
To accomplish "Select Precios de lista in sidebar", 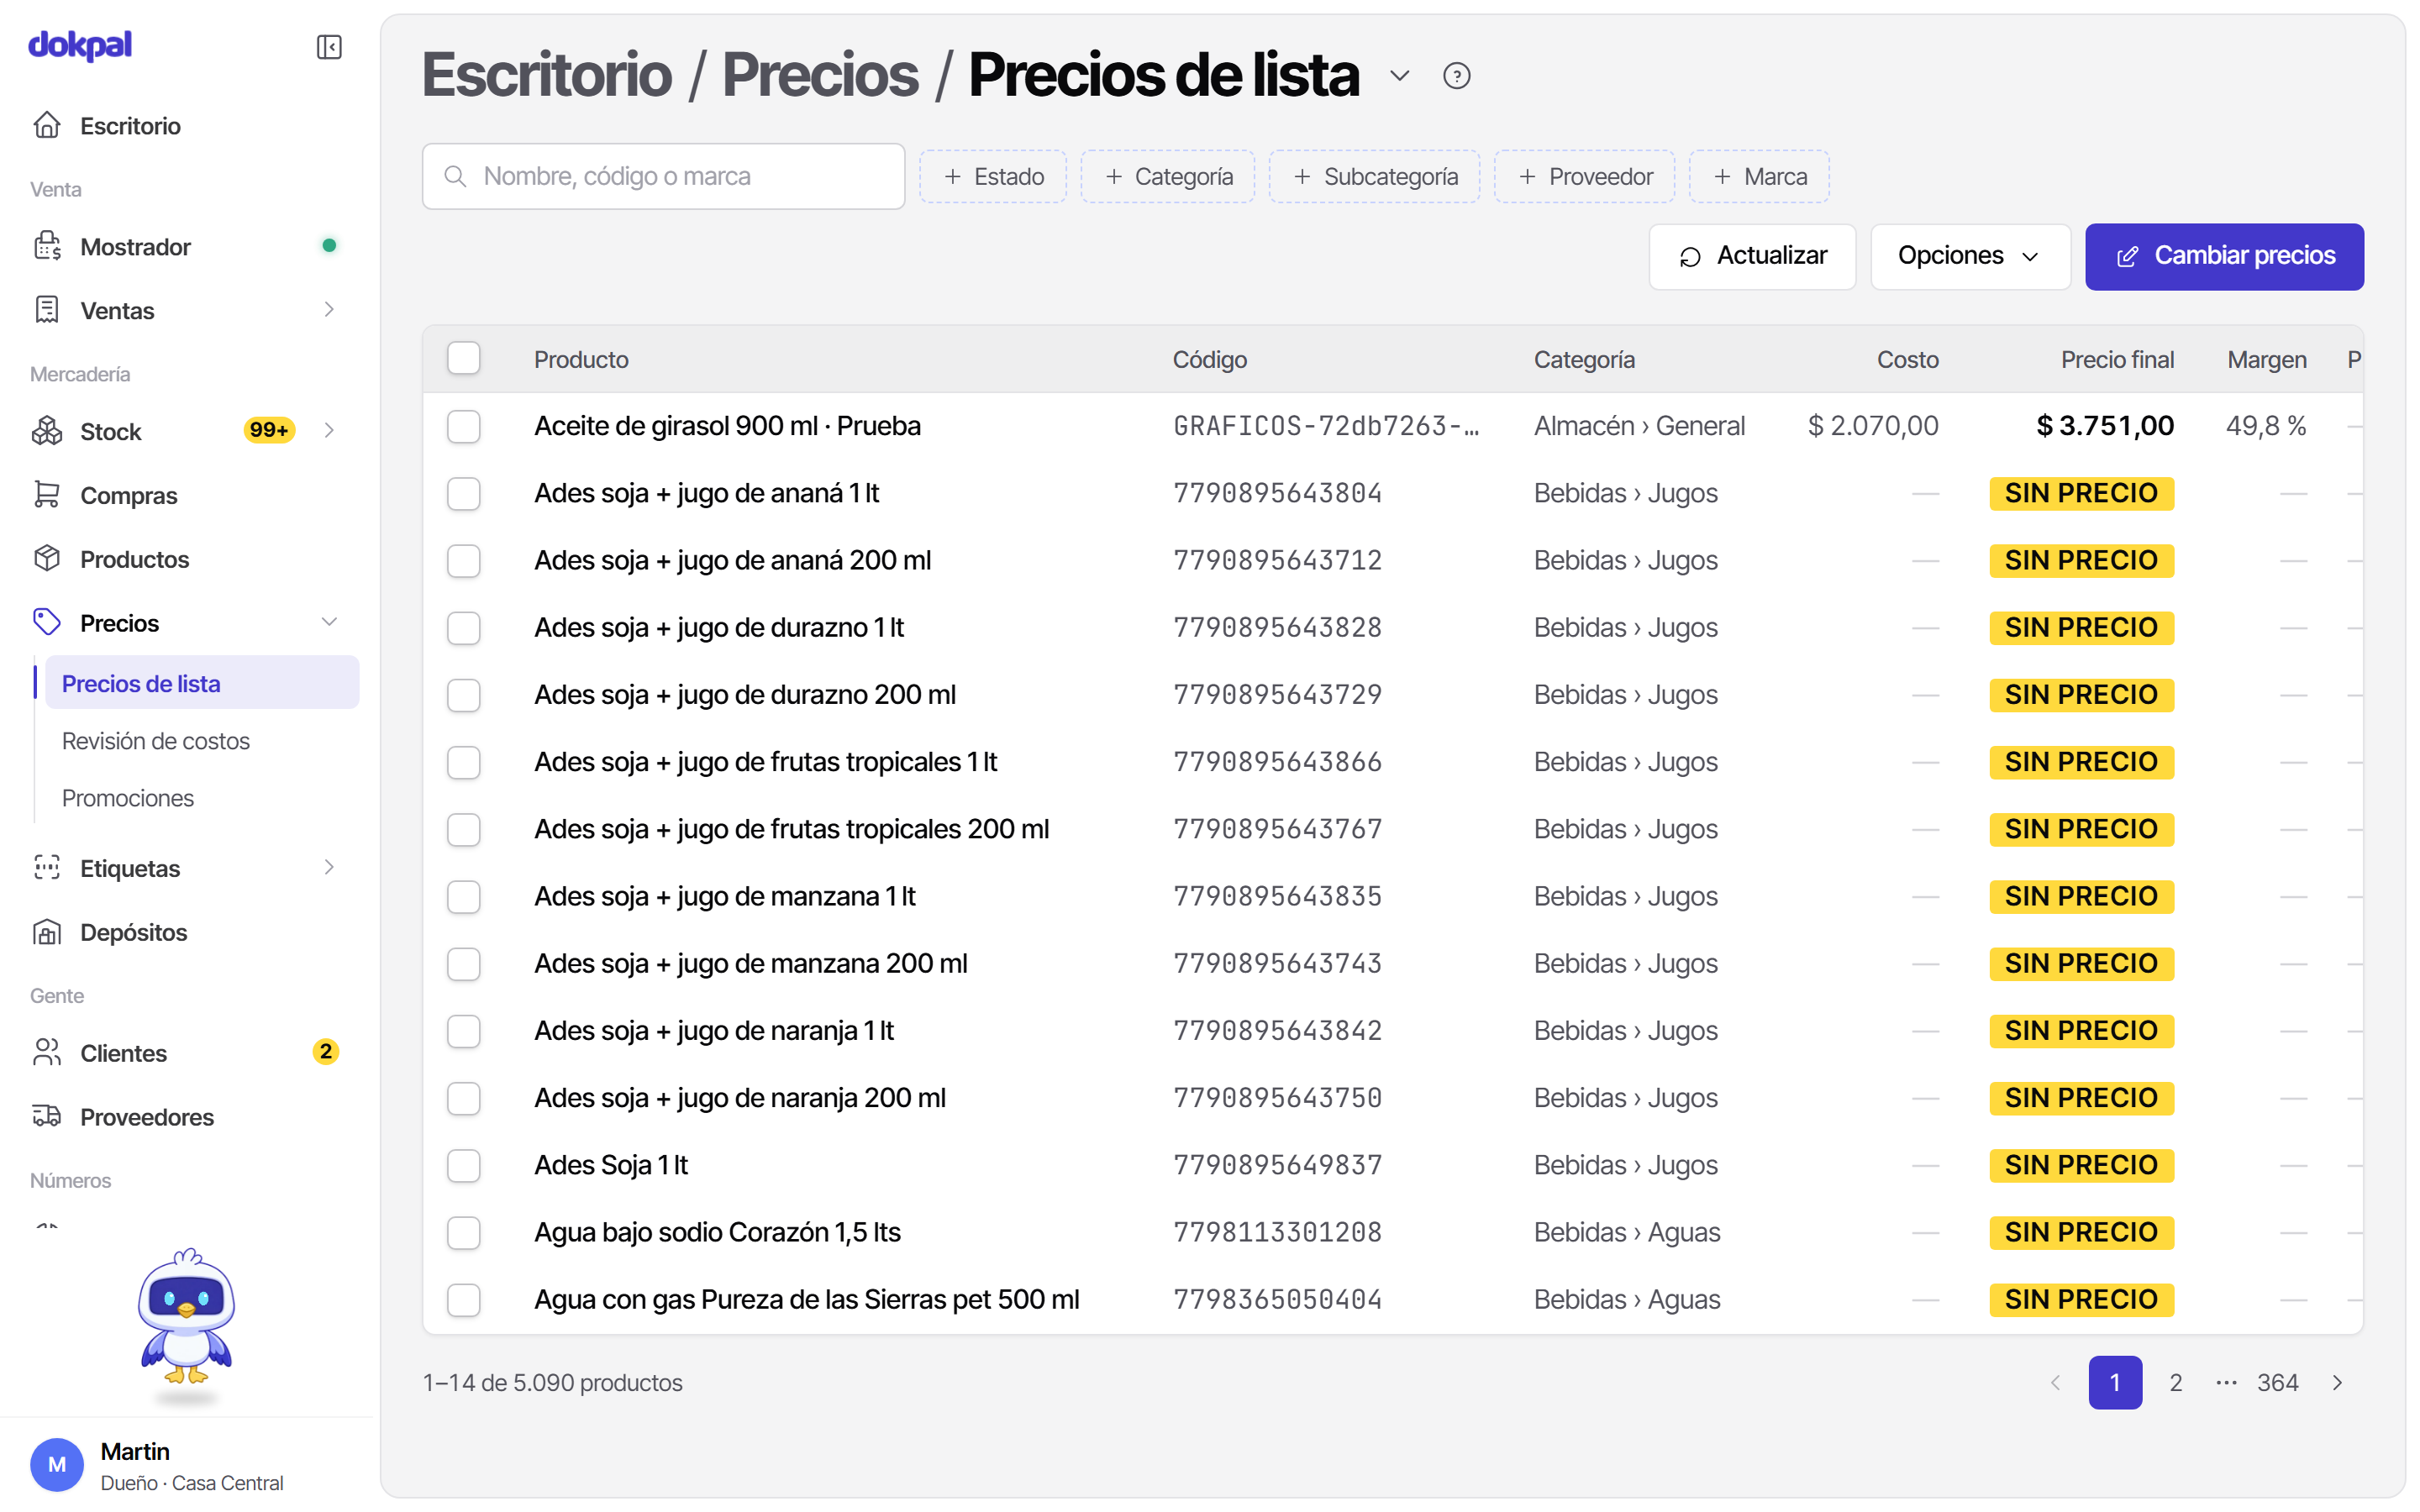I will [202, 683].
